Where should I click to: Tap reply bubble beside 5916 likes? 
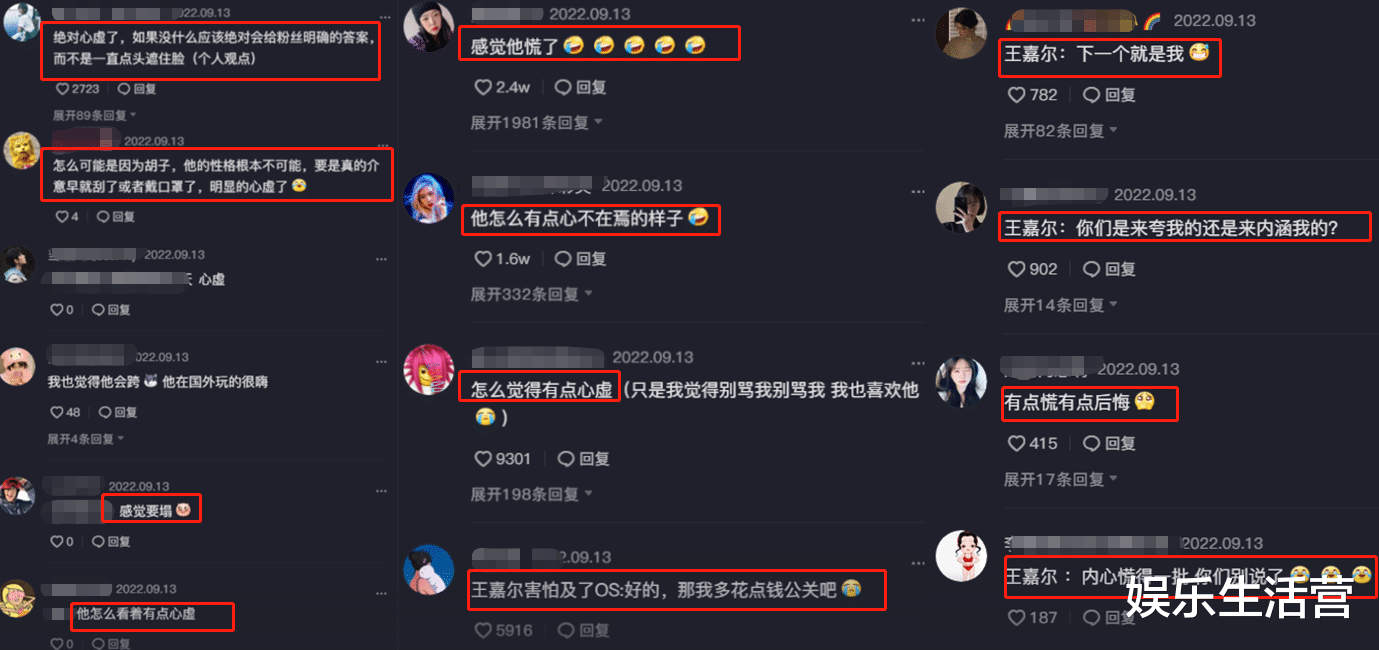564,630
